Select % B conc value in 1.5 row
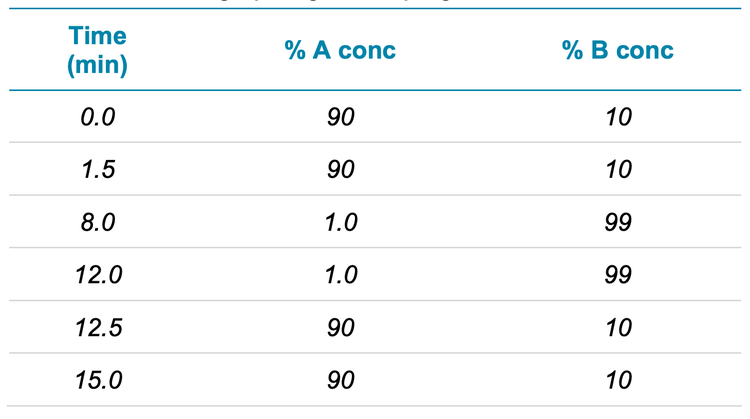 (618, 169)
